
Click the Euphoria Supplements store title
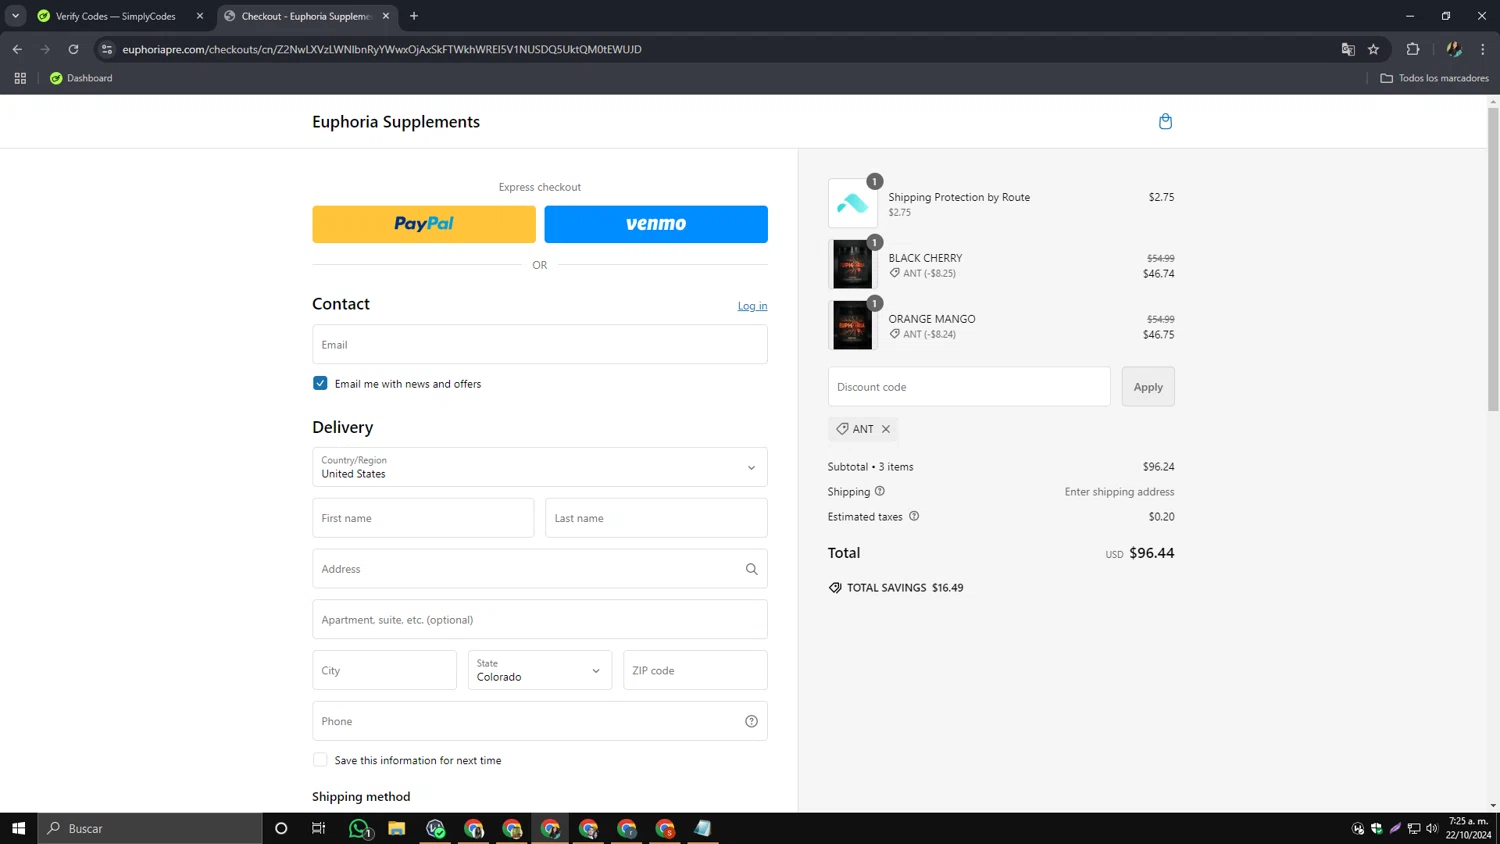(x=396, y=122)
